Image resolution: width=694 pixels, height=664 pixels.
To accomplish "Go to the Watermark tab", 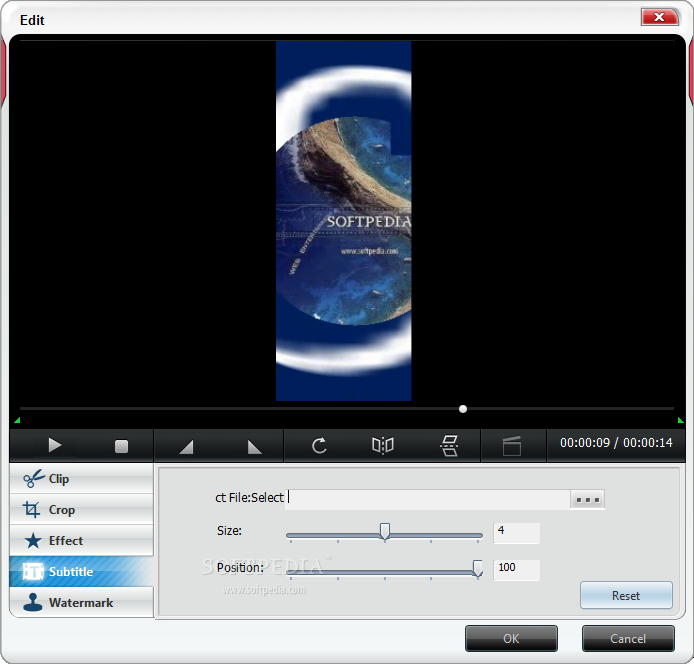I will 81,603.
